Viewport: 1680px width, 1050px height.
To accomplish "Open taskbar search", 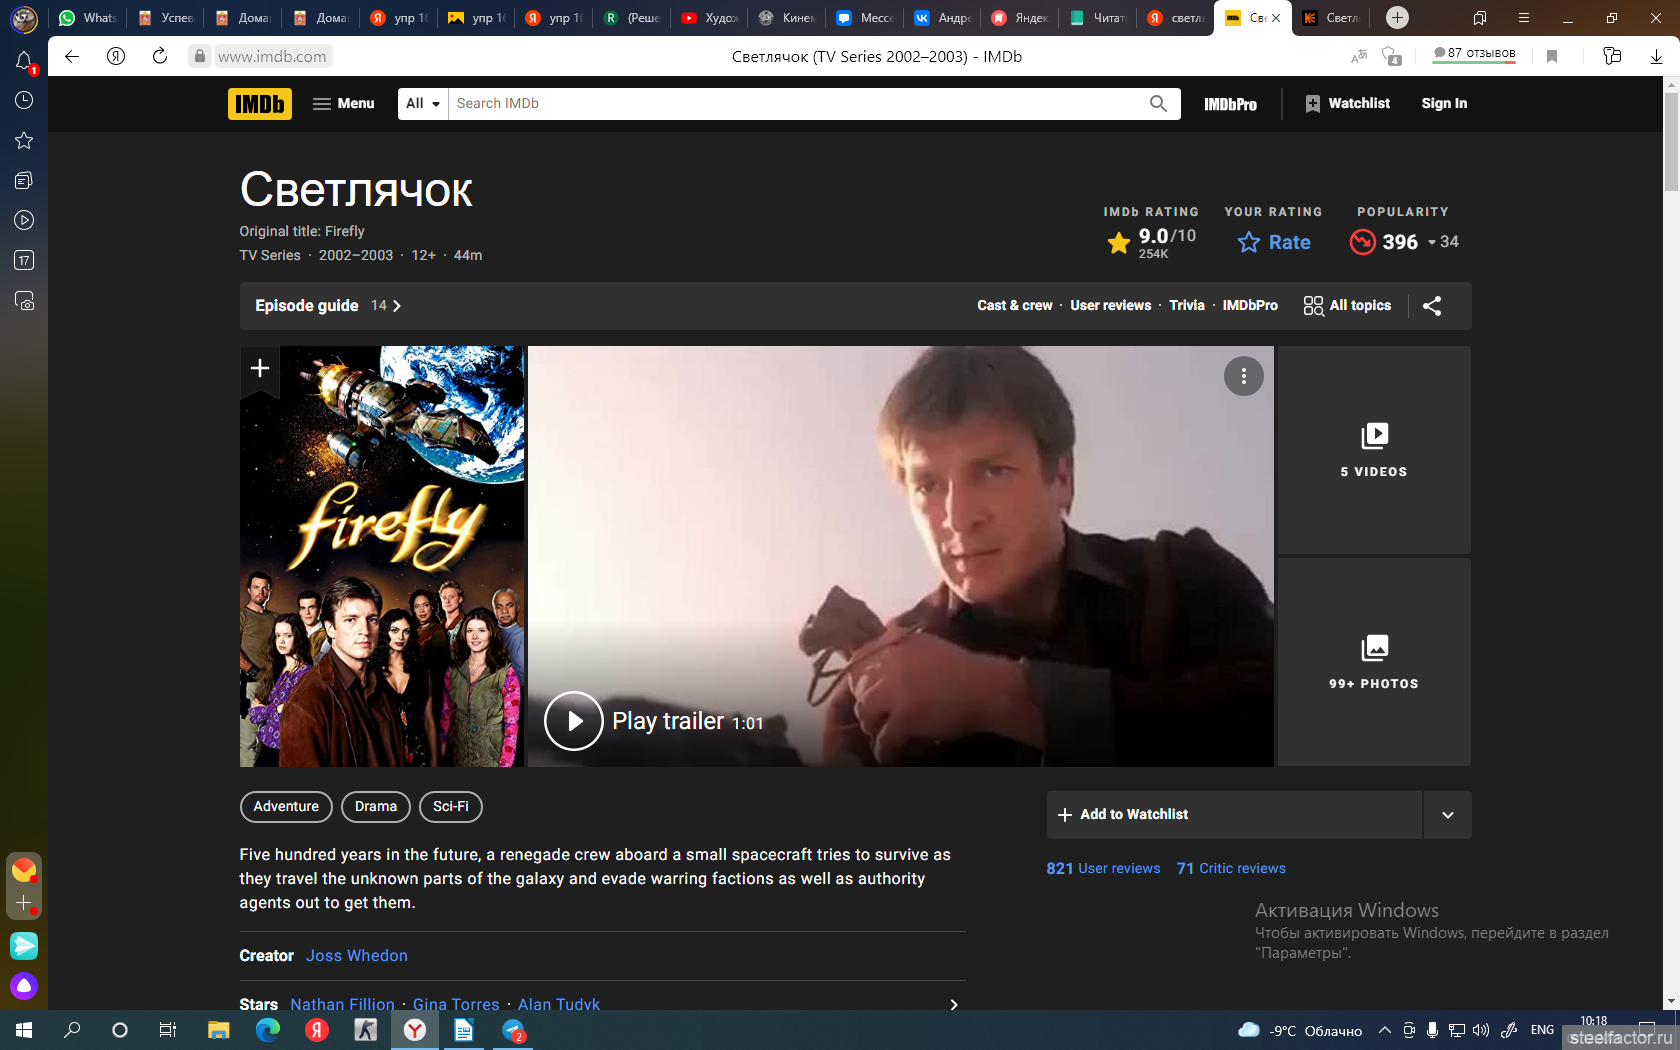I will pos(72,1030).
